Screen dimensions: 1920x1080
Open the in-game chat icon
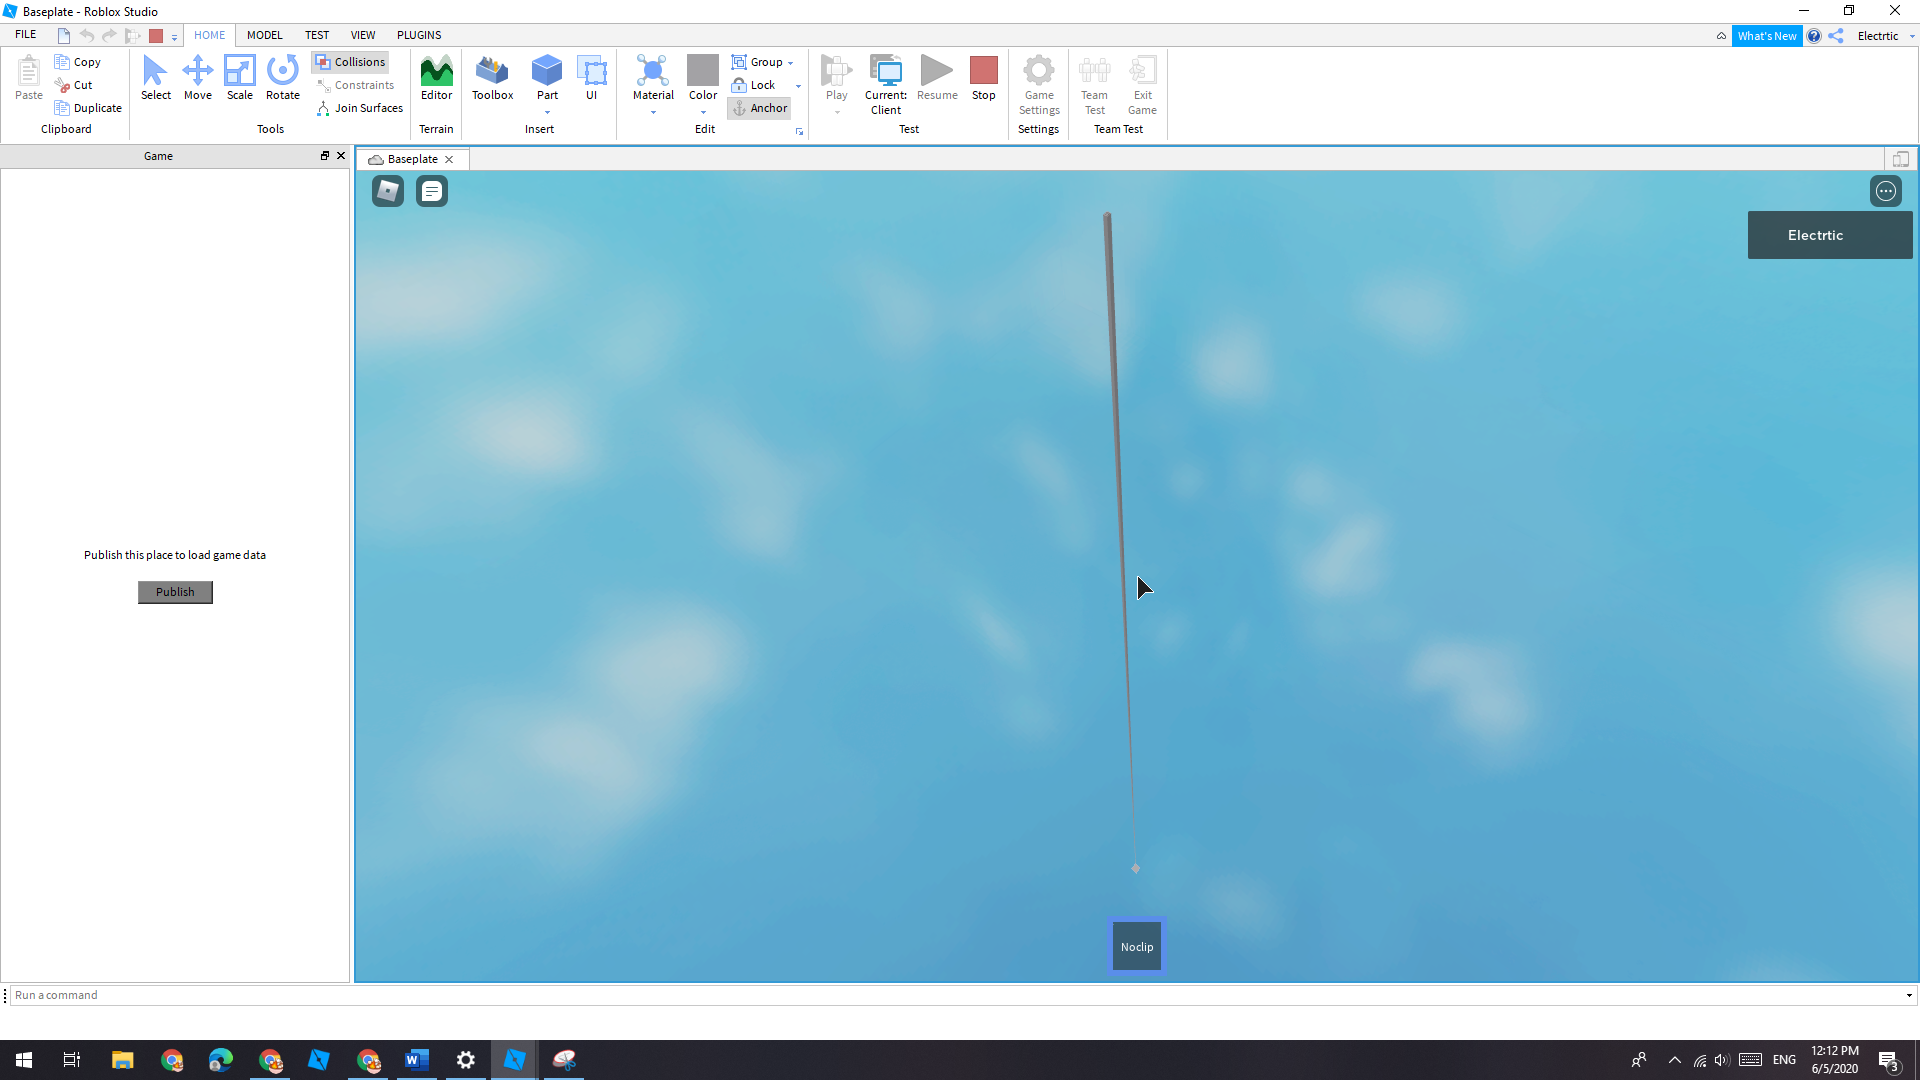tap(432, 191)
